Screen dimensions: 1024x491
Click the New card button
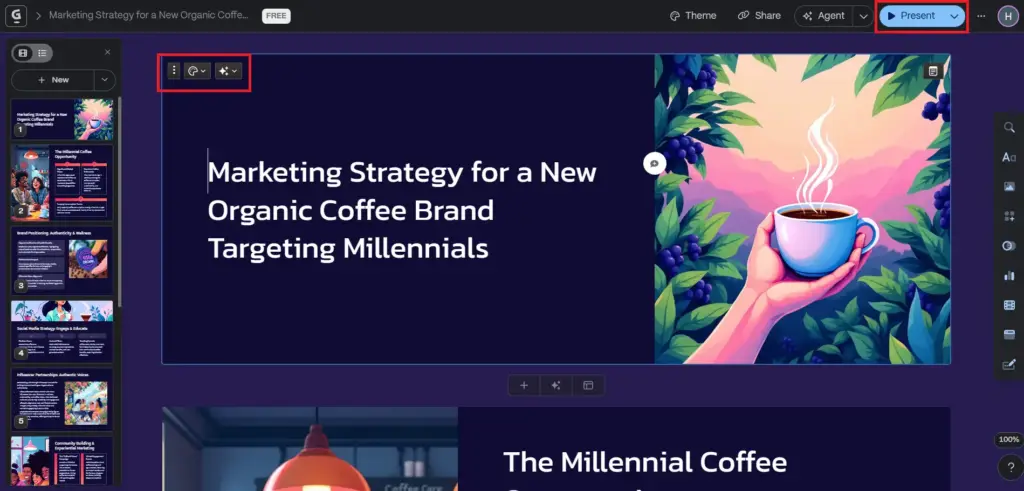[53, 80]
